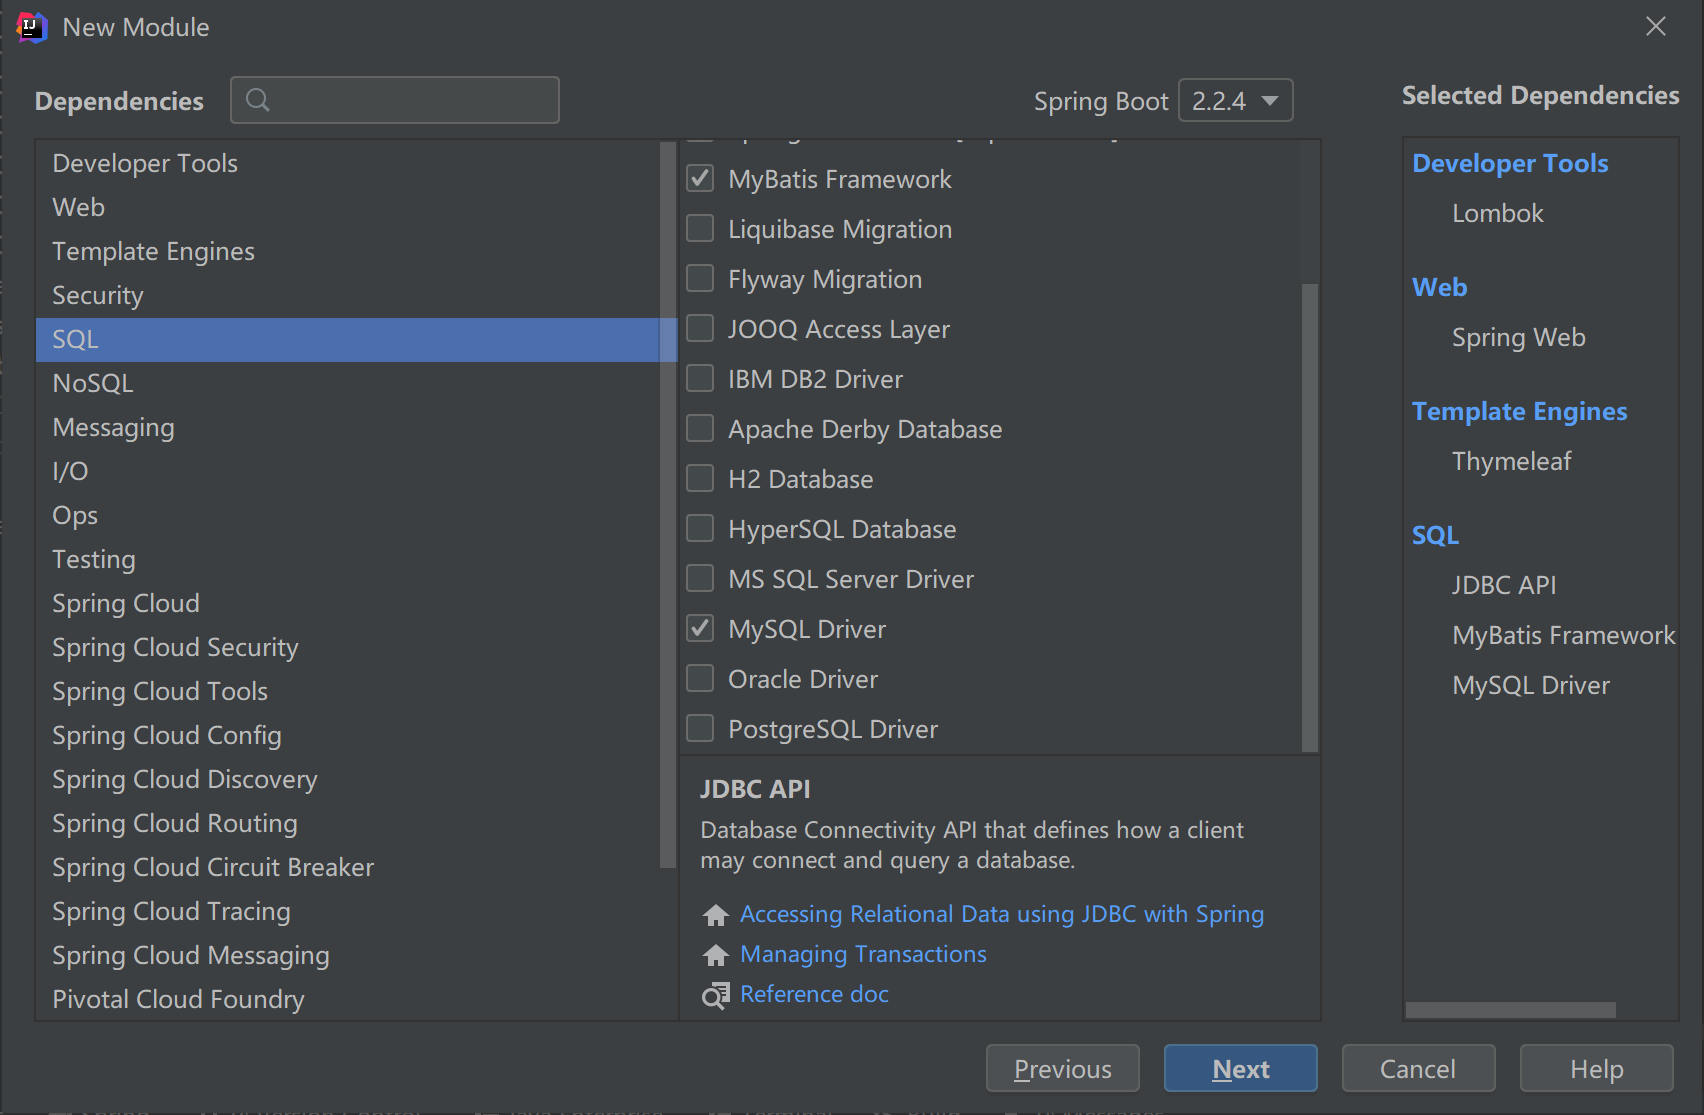This screenshot has width=1704, height=1115.
Task: Enable the Liquibase Migration checkbox
Action: (x=700, y=229)
